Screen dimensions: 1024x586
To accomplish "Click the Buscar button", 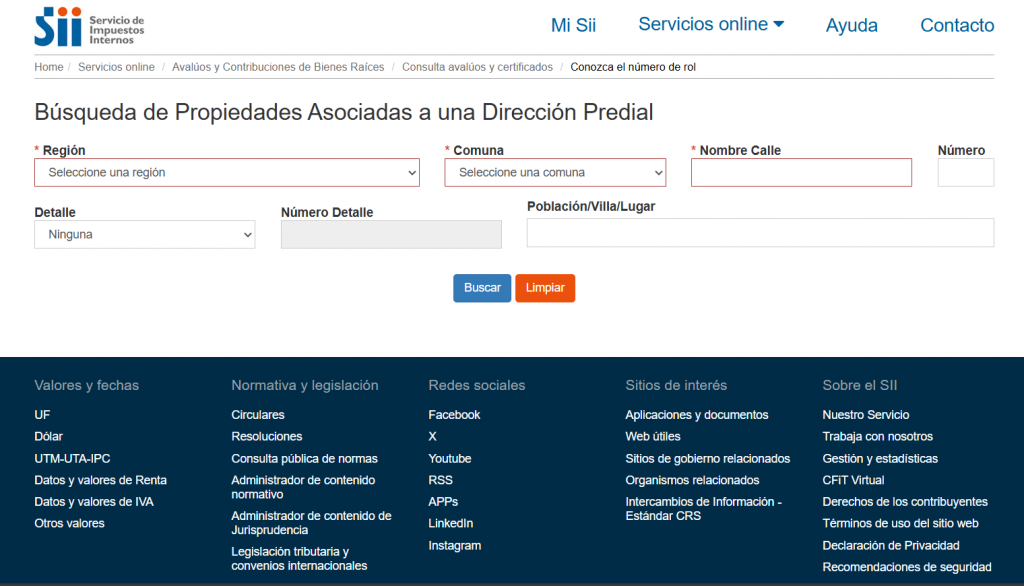I will click(482, 288).
